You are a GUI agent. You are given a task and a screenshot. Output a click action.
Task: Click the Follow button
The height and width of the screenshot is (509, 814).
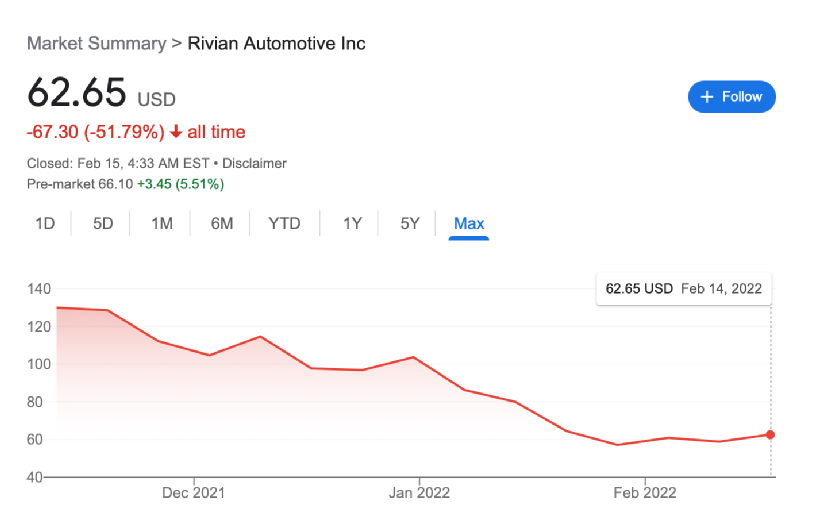pyautogui.click(x=731, y=97)
